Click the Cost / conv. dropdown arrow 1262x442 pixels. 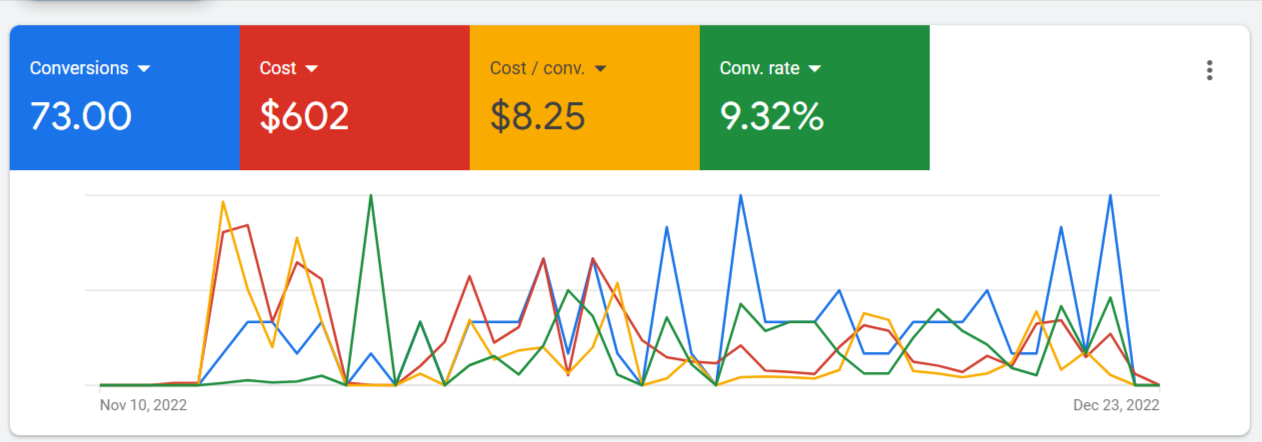tap(601, 69)
